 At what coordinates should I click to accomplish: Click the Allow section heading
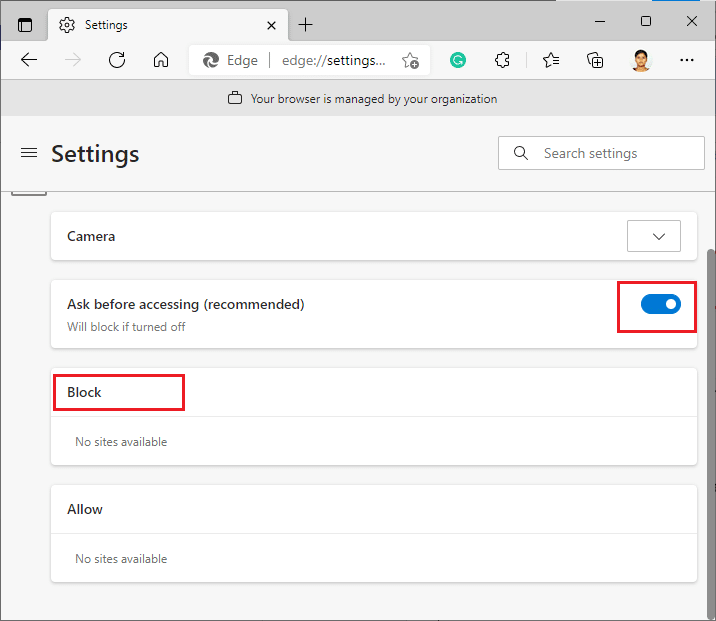[x=85, y=509]
